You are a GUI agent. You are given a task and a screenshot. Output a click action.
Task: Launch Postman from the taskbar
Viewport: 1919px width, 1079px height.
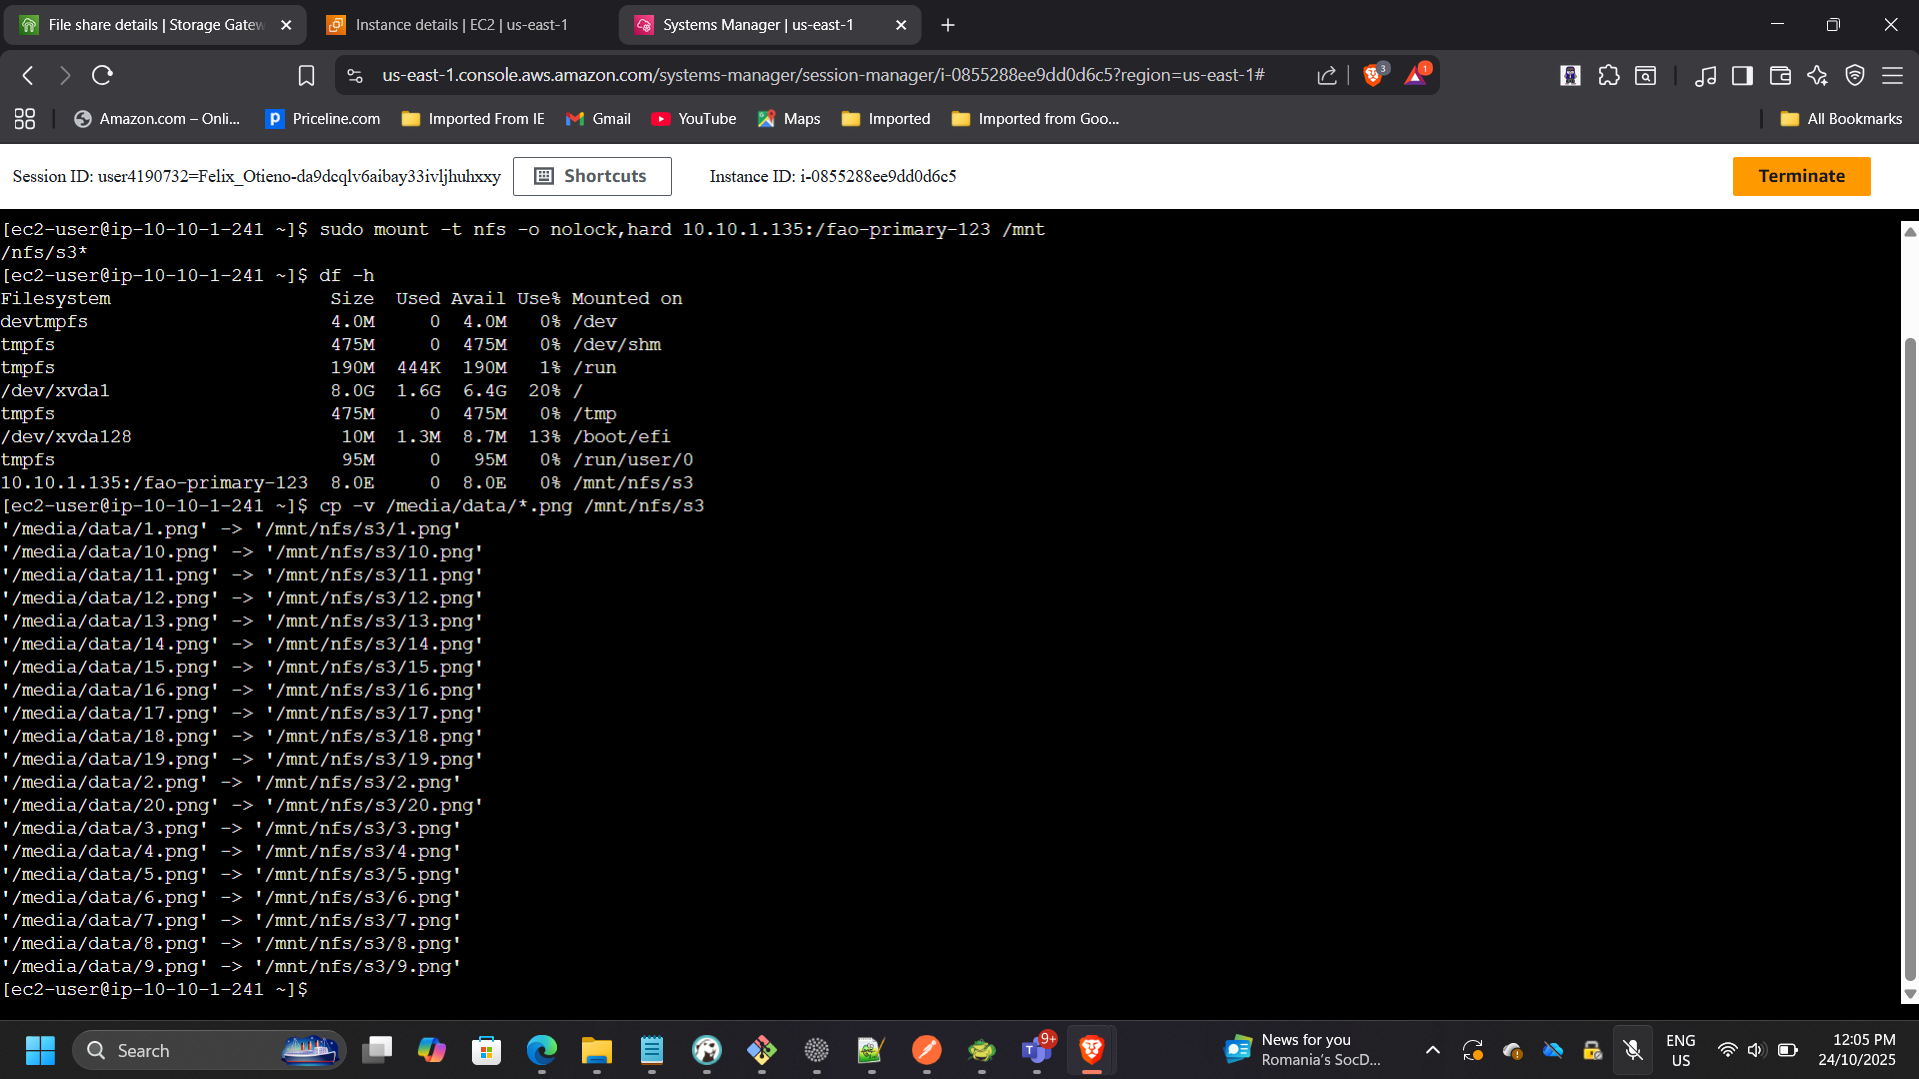click(x=926, y=1050)
